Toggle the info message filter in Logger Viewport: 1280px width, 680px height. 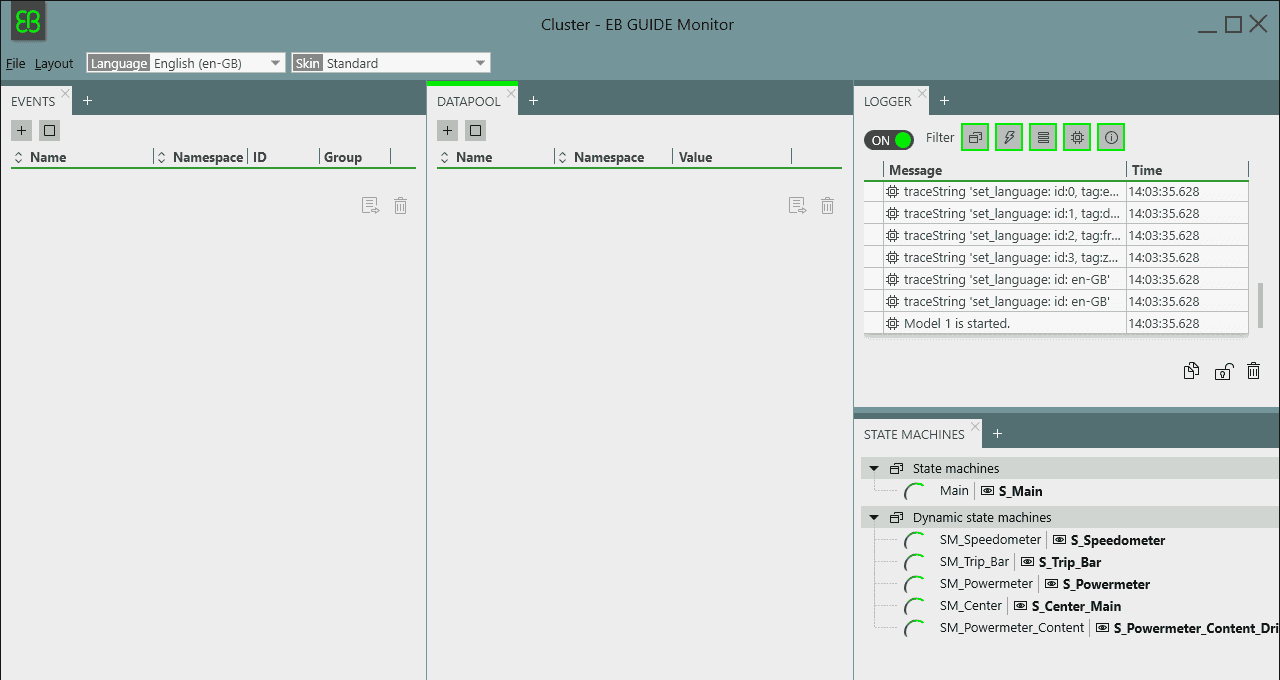pyautogui.click(x=1111, y=138)
